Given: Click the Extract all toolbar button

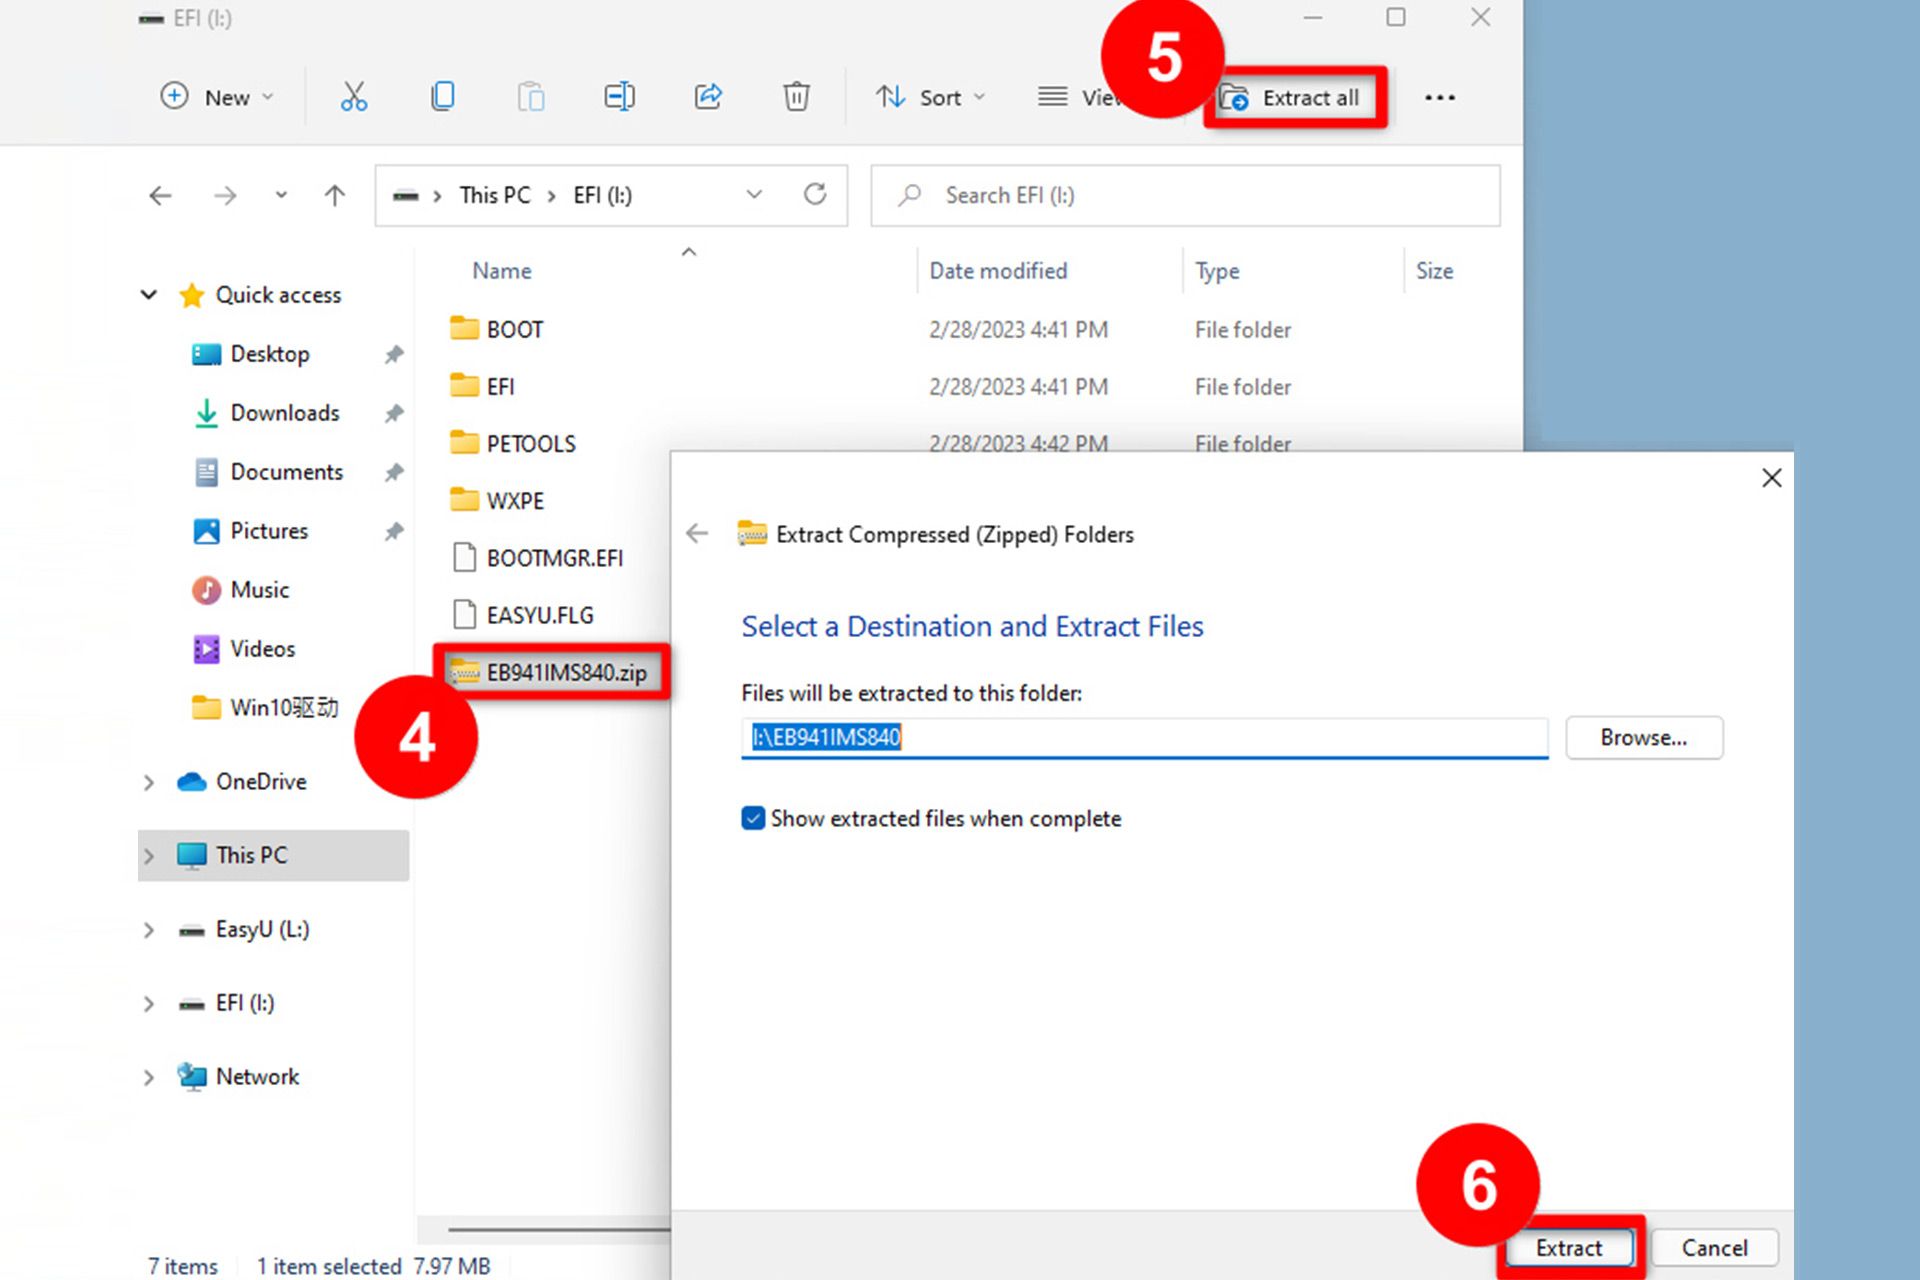Looking at the screenshot, I should point(1294,98).
